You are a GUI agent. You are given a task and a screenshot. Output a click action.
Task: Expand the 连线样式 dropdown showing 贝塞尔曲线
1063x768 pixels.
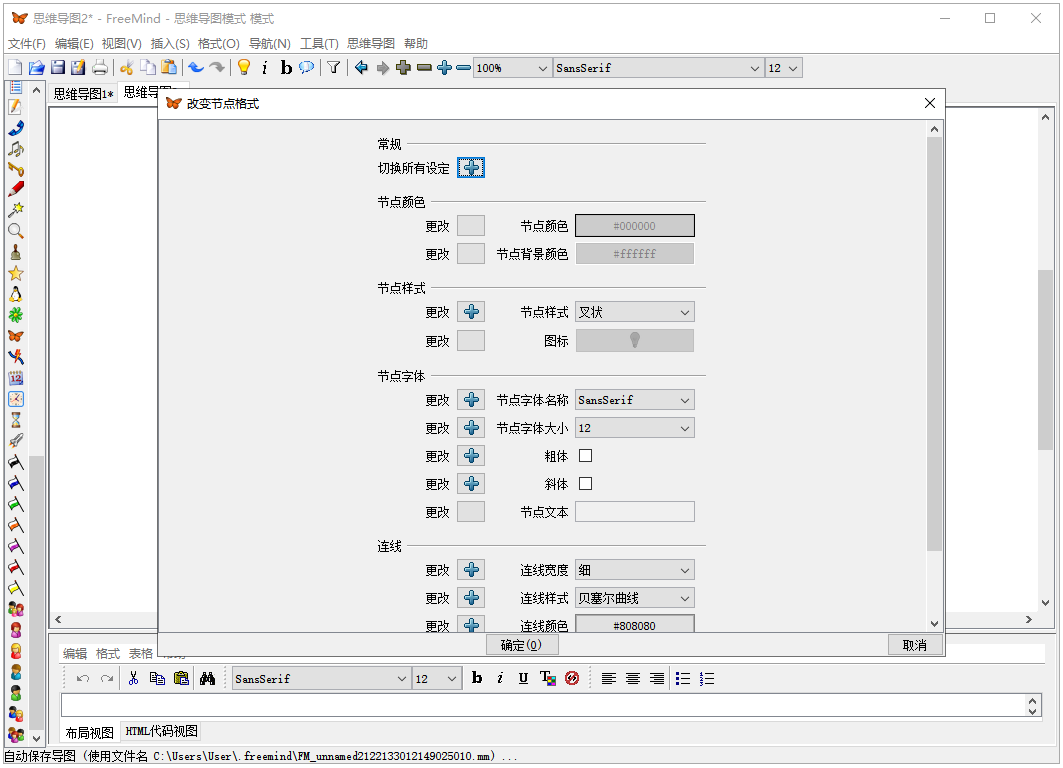[634, 598]
